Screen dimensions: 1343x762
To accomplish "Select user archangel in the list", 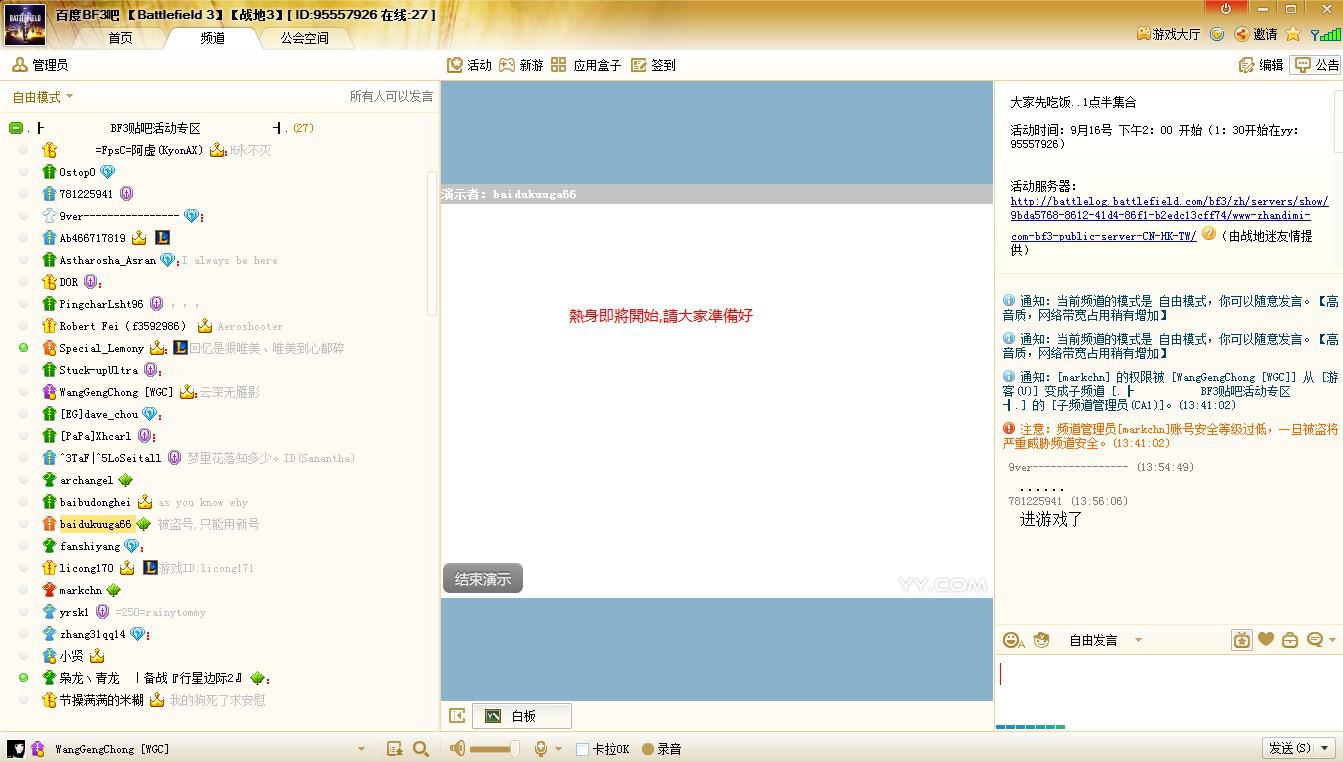I will [86, 480].
